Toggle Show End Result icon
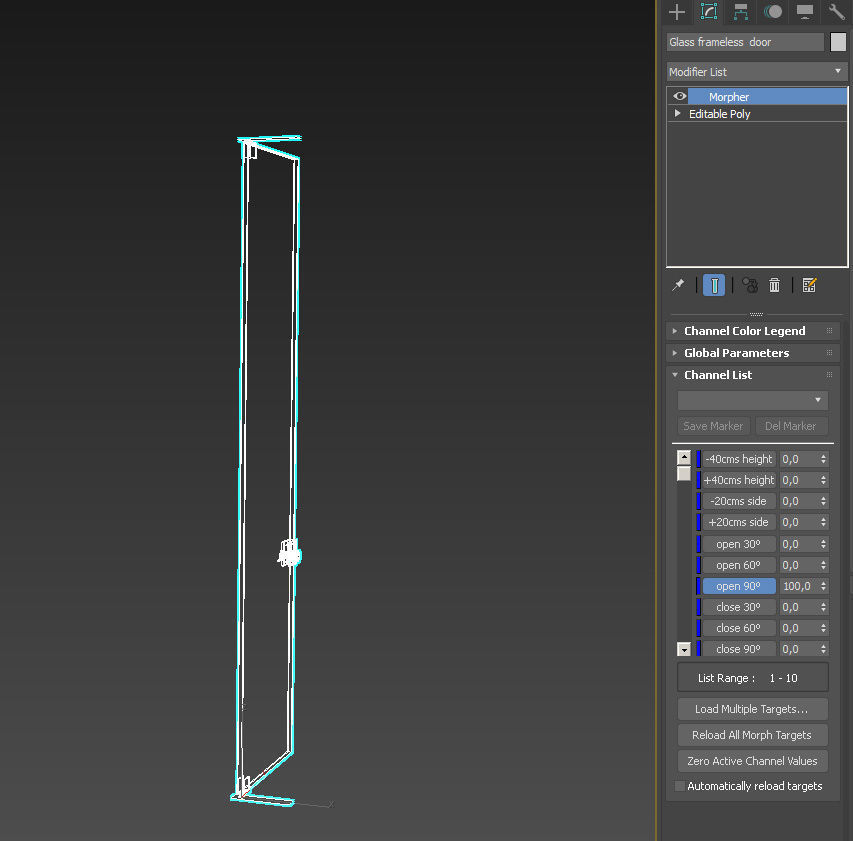This screenshot has width=853, height=841. (714, 285)
